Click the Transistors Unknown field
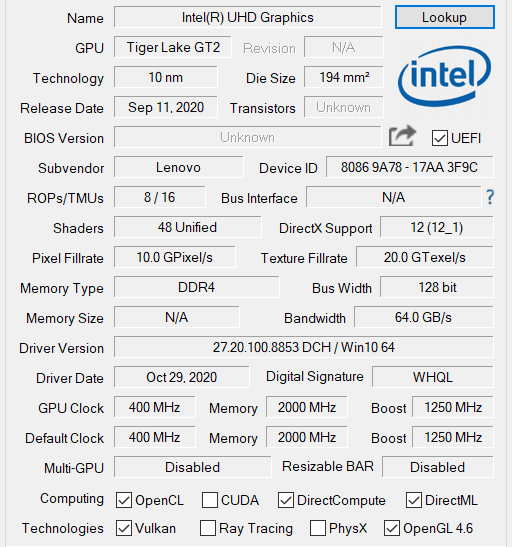Image resolution: width=512 pixels, height=547 pixels. click(344, 107)
